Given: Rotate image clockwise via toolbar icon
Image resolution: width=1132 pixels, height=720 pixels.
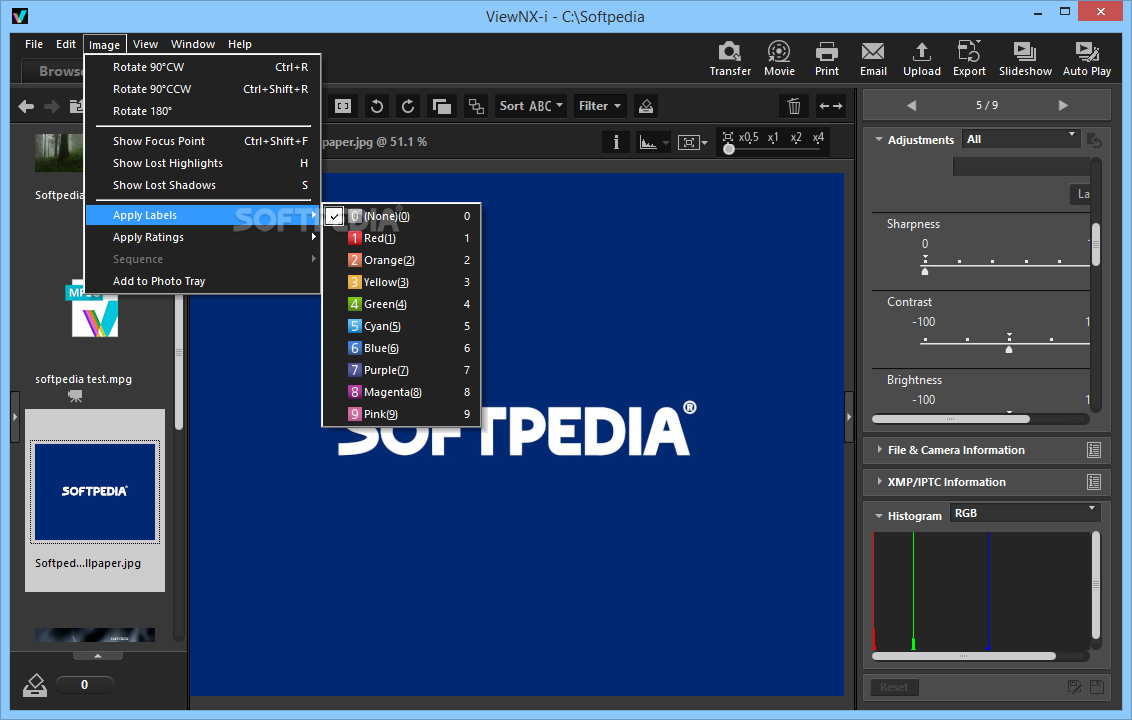Looking at the screenshot, I should pyautogui.click(x=408, y=106).
